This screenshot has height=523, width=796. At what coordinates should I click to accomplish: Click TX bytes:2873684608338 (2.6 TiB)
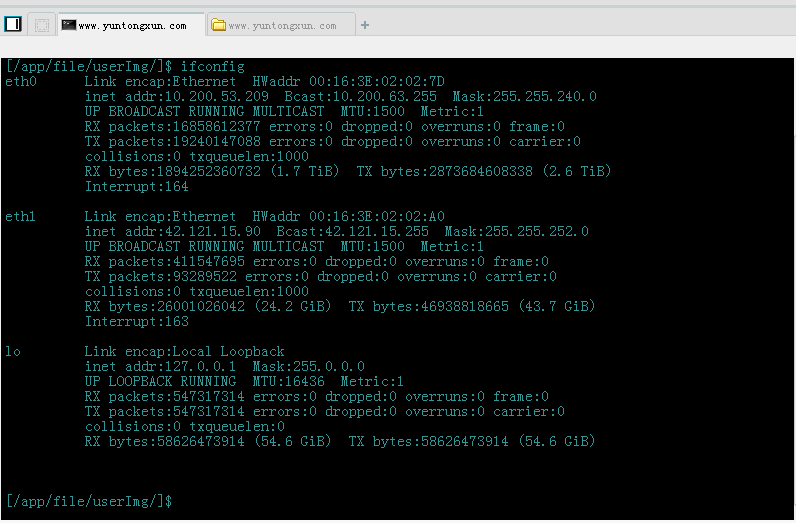[x=484, y=171]
